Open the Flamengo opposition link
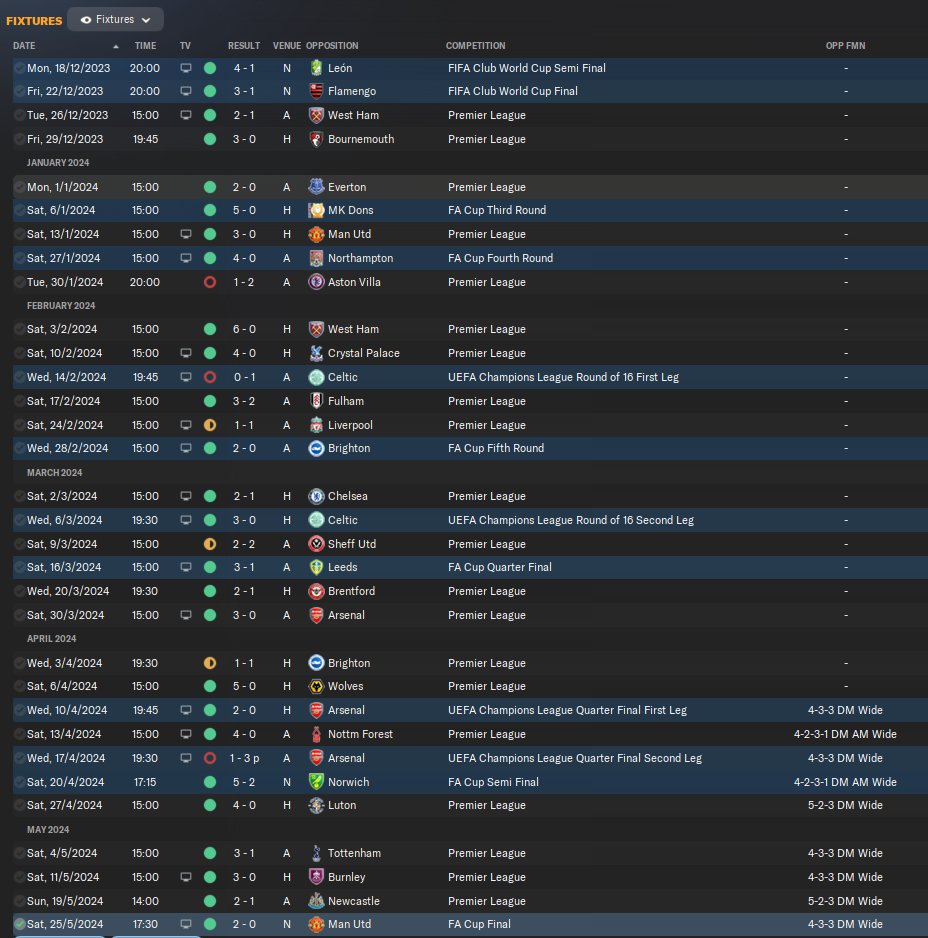Image resolution: width=928 pixels, height=938 pixels. coord(352,91)
